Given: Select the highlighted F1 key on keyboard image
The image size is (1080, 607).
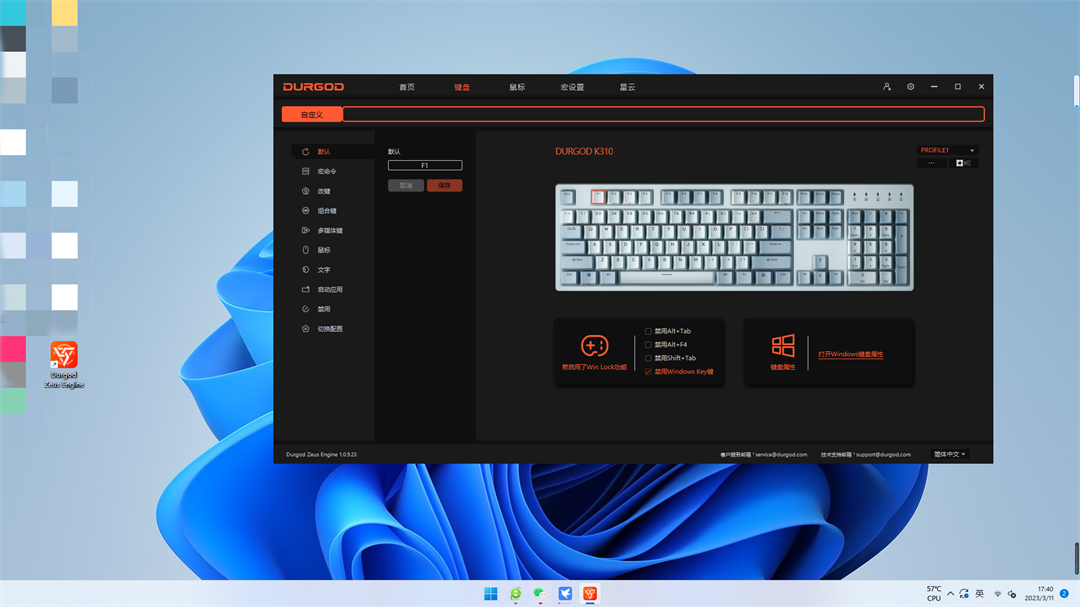Looking at the screenshot, I should (x=598, y=197).
